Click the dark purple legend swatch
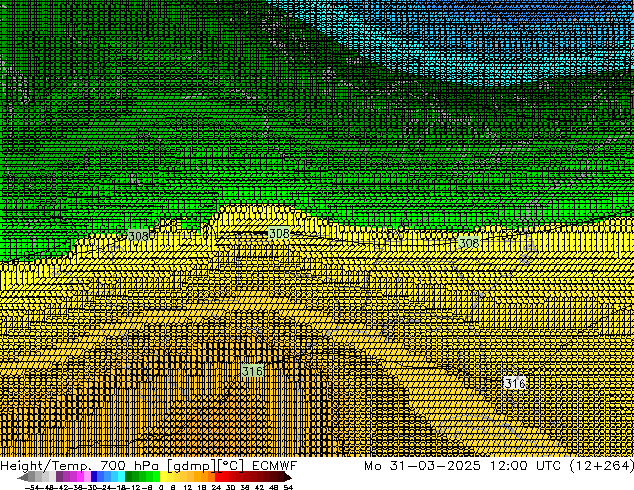Image resolution: width=634 pixels, height=490 pixels. [x=59, y=476]
